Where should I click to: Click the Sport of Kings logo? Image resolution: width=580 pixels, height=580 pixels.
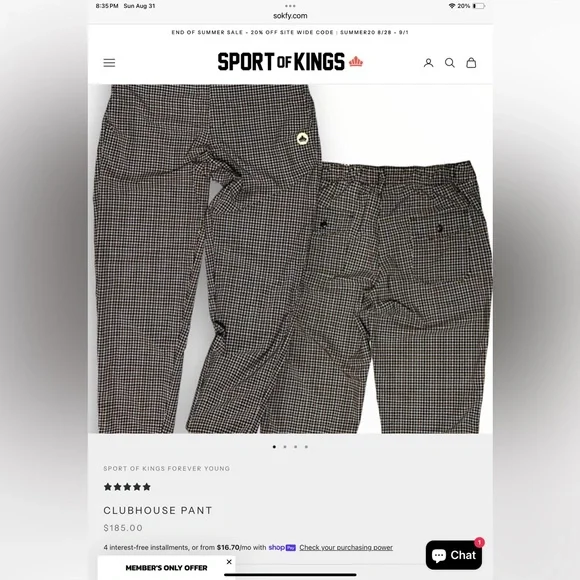click(290, 62)
